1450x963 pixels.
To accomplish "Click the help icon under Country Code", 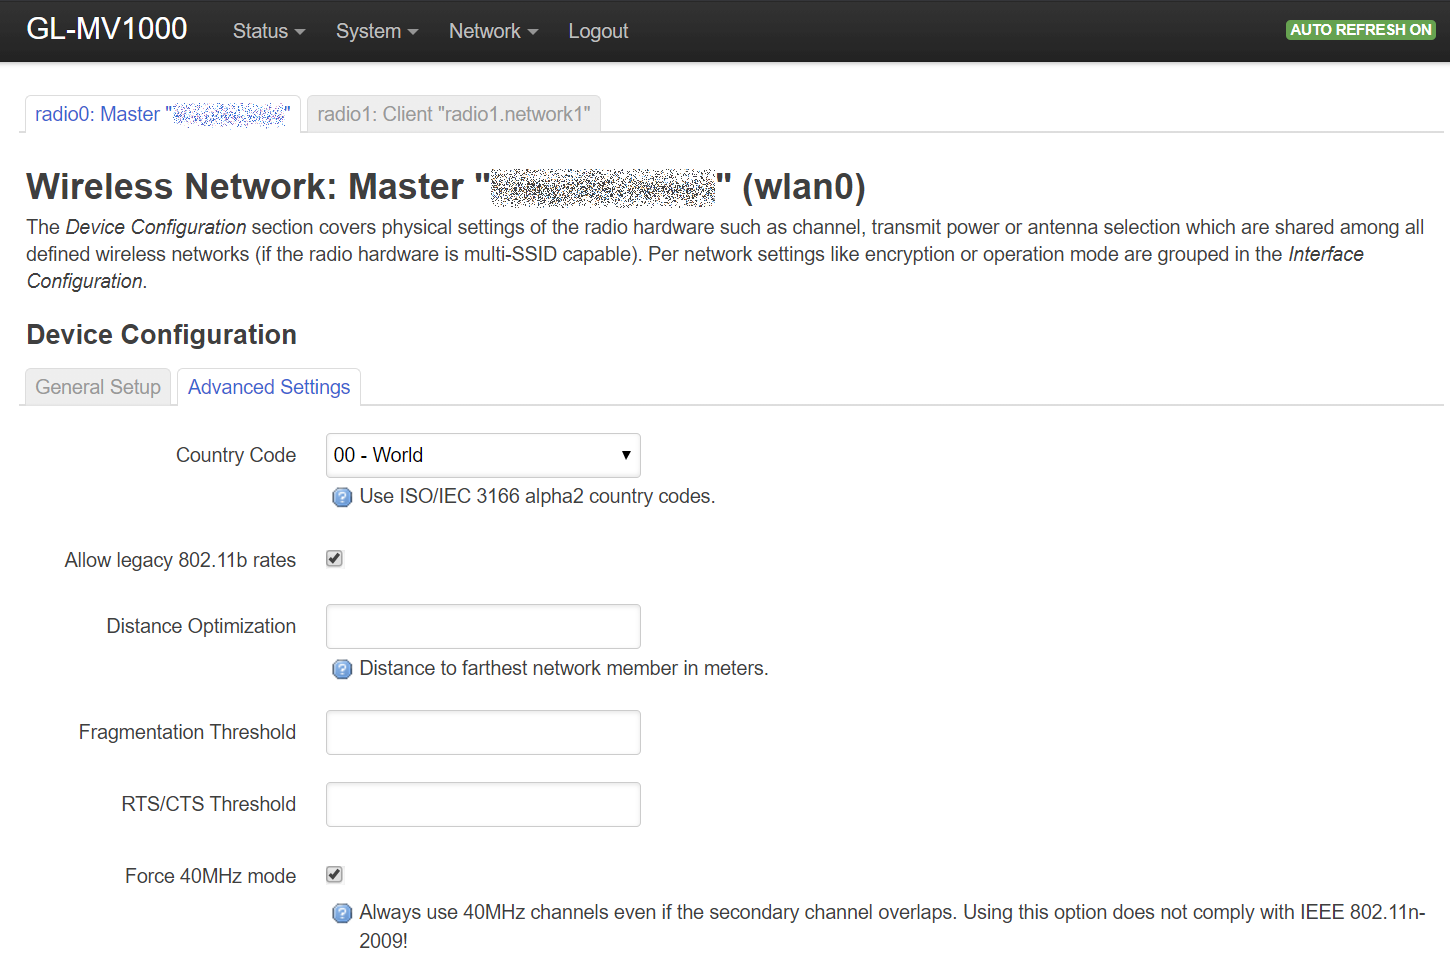I will click(342, 497).
